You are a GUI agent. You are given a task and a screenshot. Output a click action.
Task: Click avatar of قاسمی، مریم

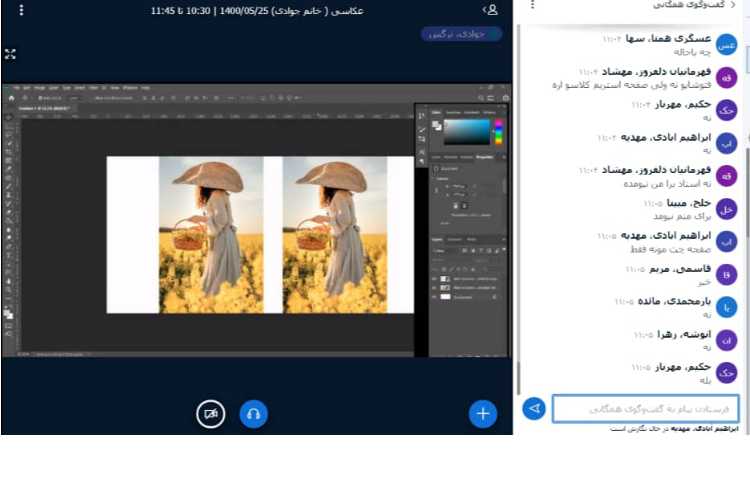click(x=726, y=275)
